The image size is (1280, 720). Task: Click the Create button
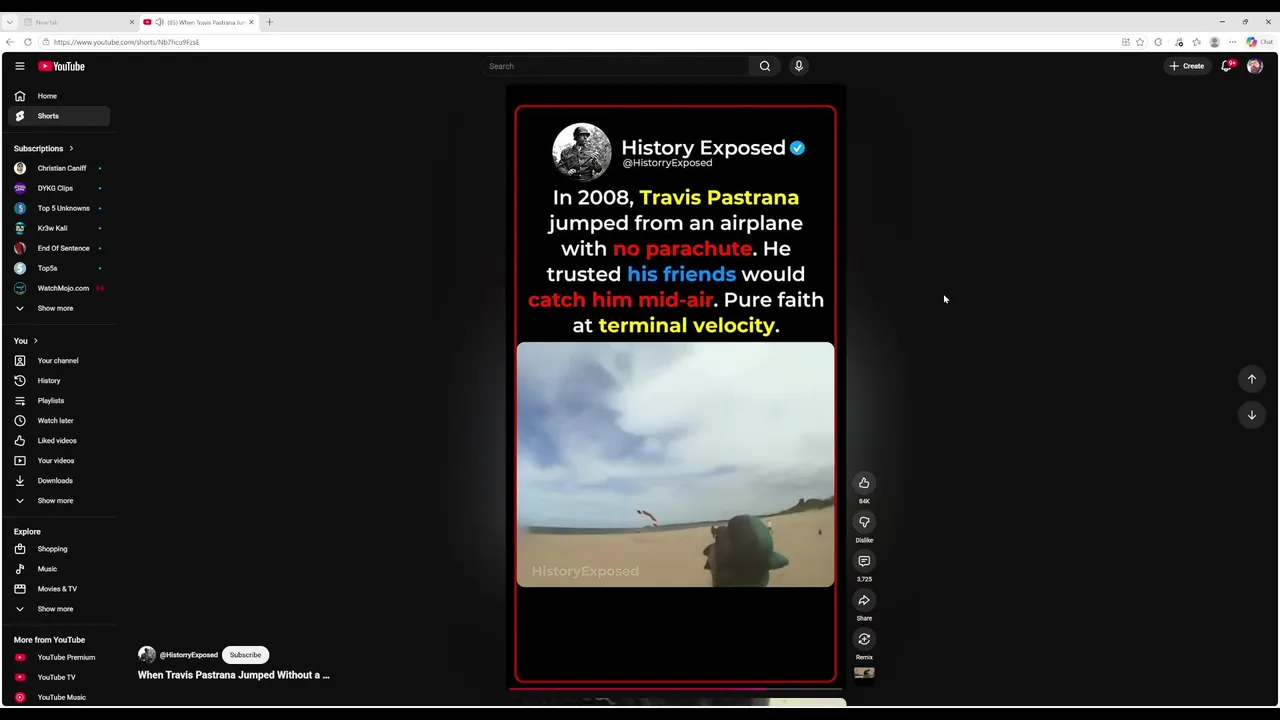(x=1187, y=66)
